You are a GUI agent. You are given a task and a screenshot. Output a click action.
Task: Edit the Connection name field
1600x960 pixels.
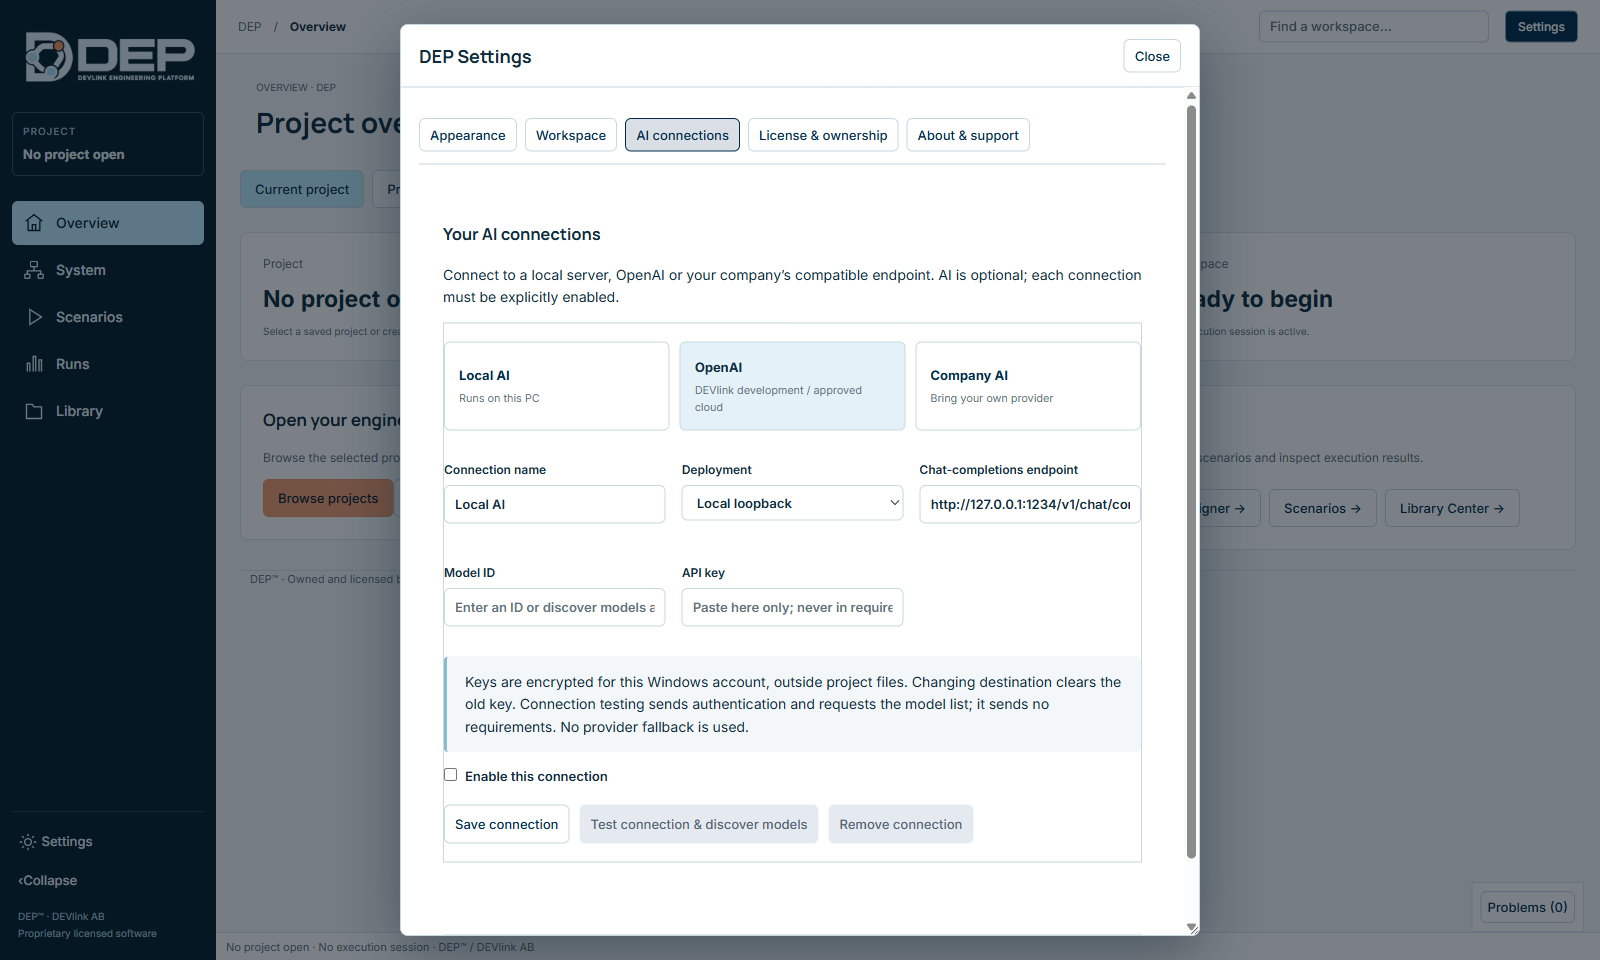[555, 504]
